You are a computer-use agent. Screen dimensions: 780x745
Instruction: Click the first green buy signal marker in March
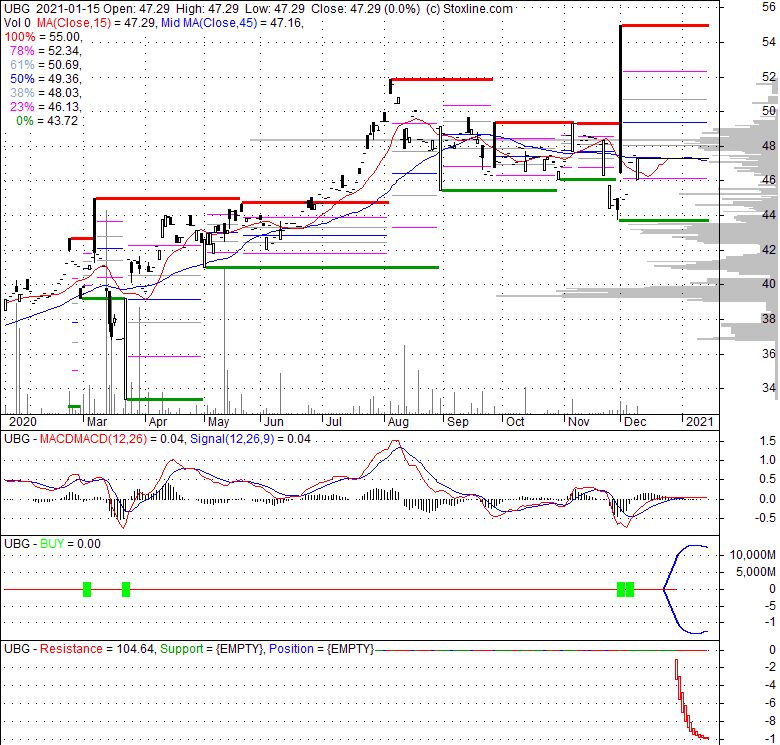pos(87,589)
